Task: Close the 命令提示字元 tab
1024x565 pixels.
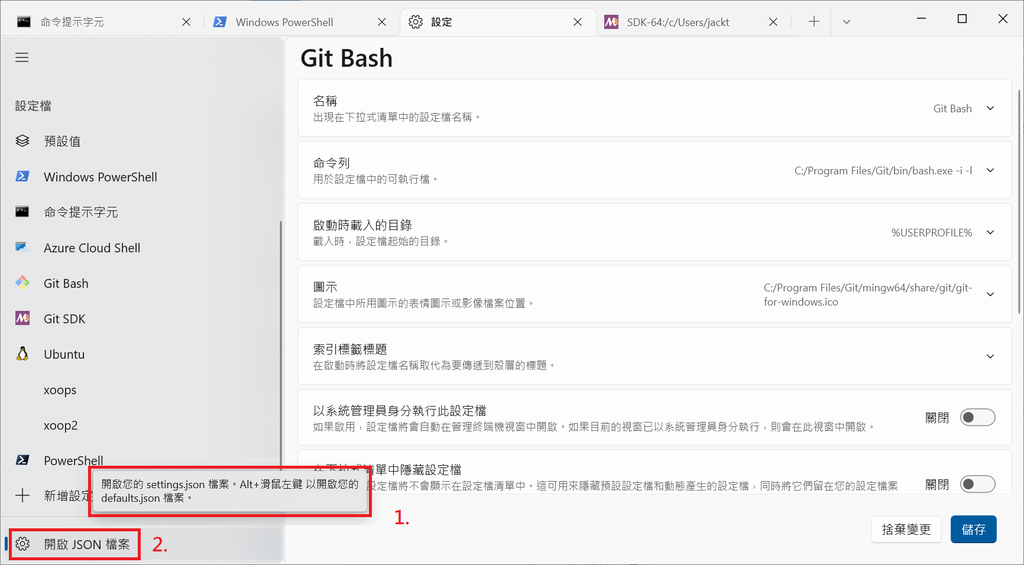Action: (x=186, y=22)
